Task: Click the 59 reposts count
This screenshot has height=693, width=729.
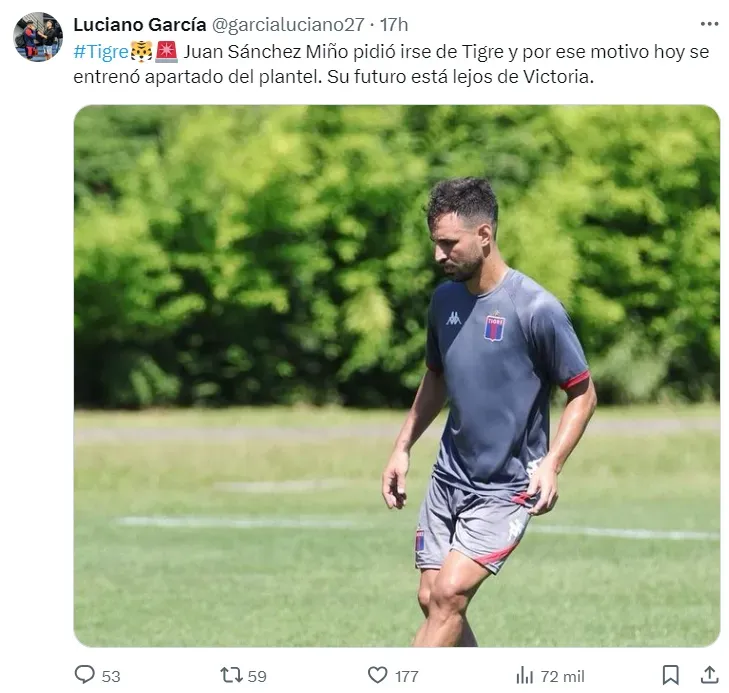Action: [257, 676]
